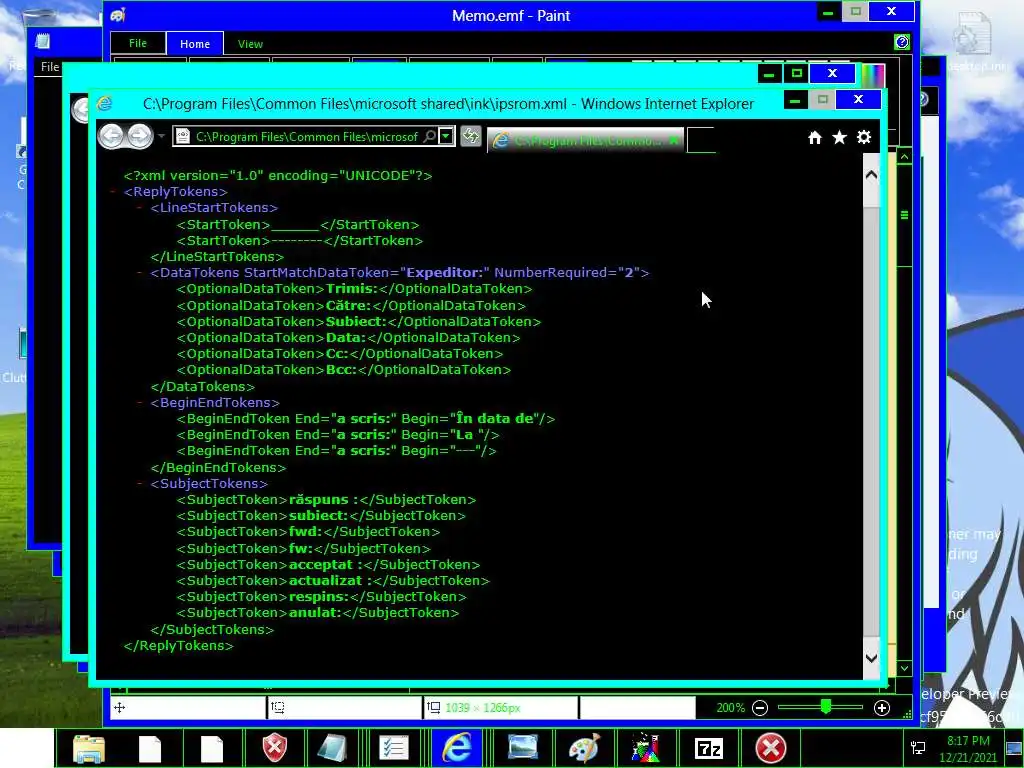
Task: Open the picture viewer icon on taskbar
Action: point(522,748)
